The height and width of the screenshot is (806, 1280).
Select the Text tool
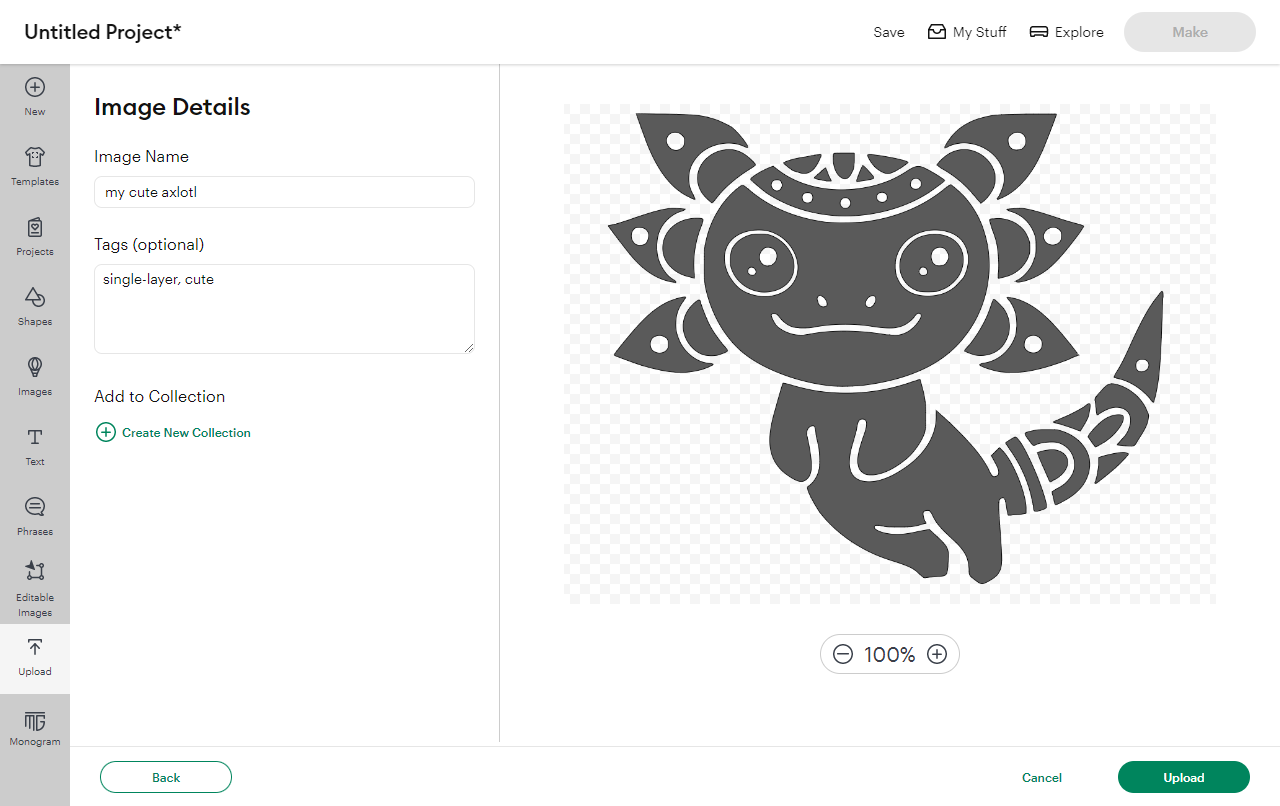(x=35, y=446)
